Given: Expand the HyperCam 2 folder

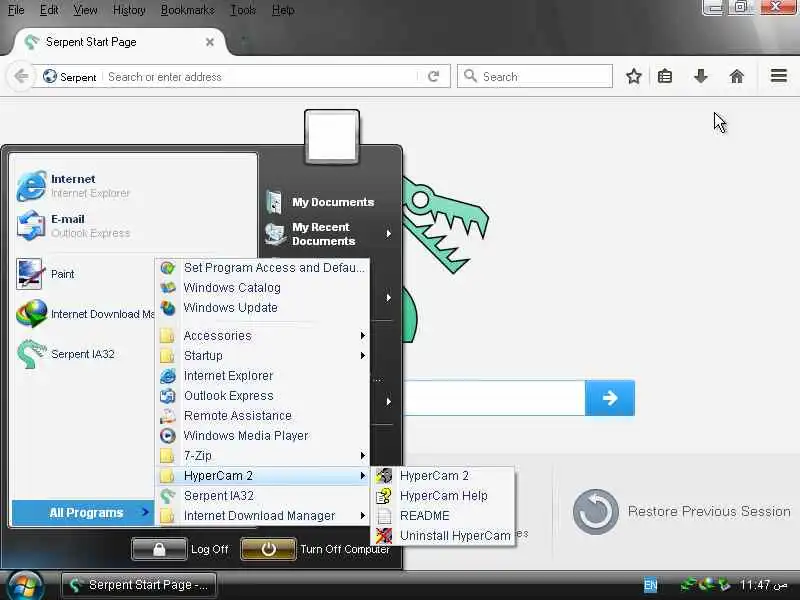Looking at the screenshot, I should (263, 476).
